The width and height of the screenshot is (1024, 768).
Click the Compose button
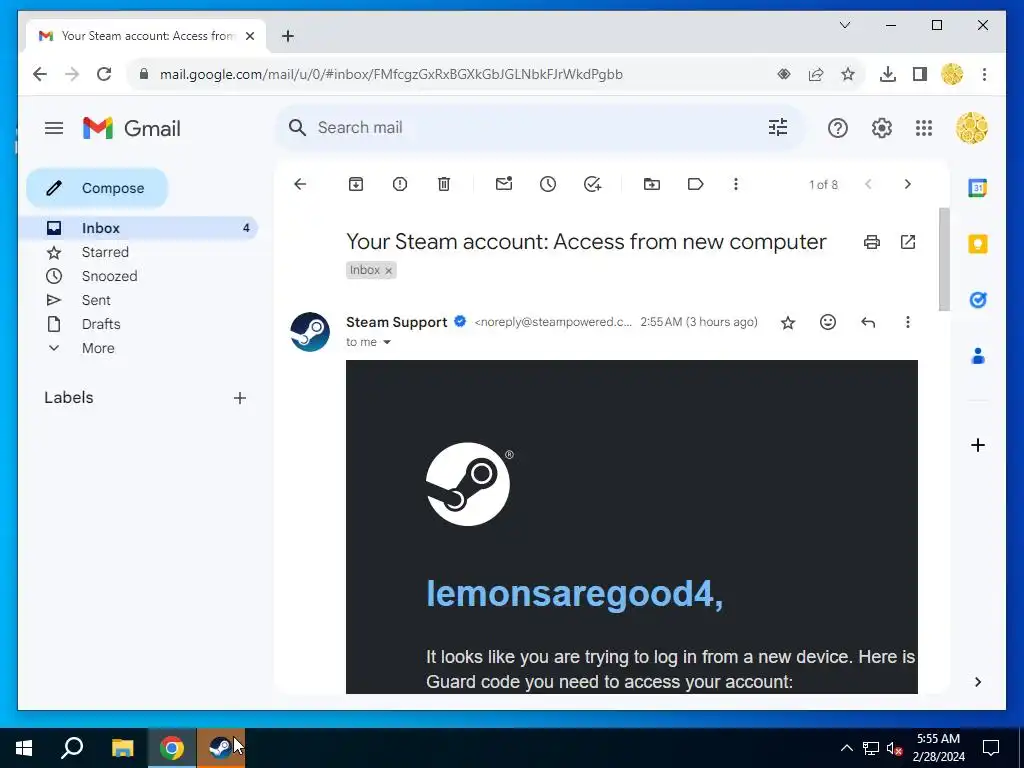(97, 188)
